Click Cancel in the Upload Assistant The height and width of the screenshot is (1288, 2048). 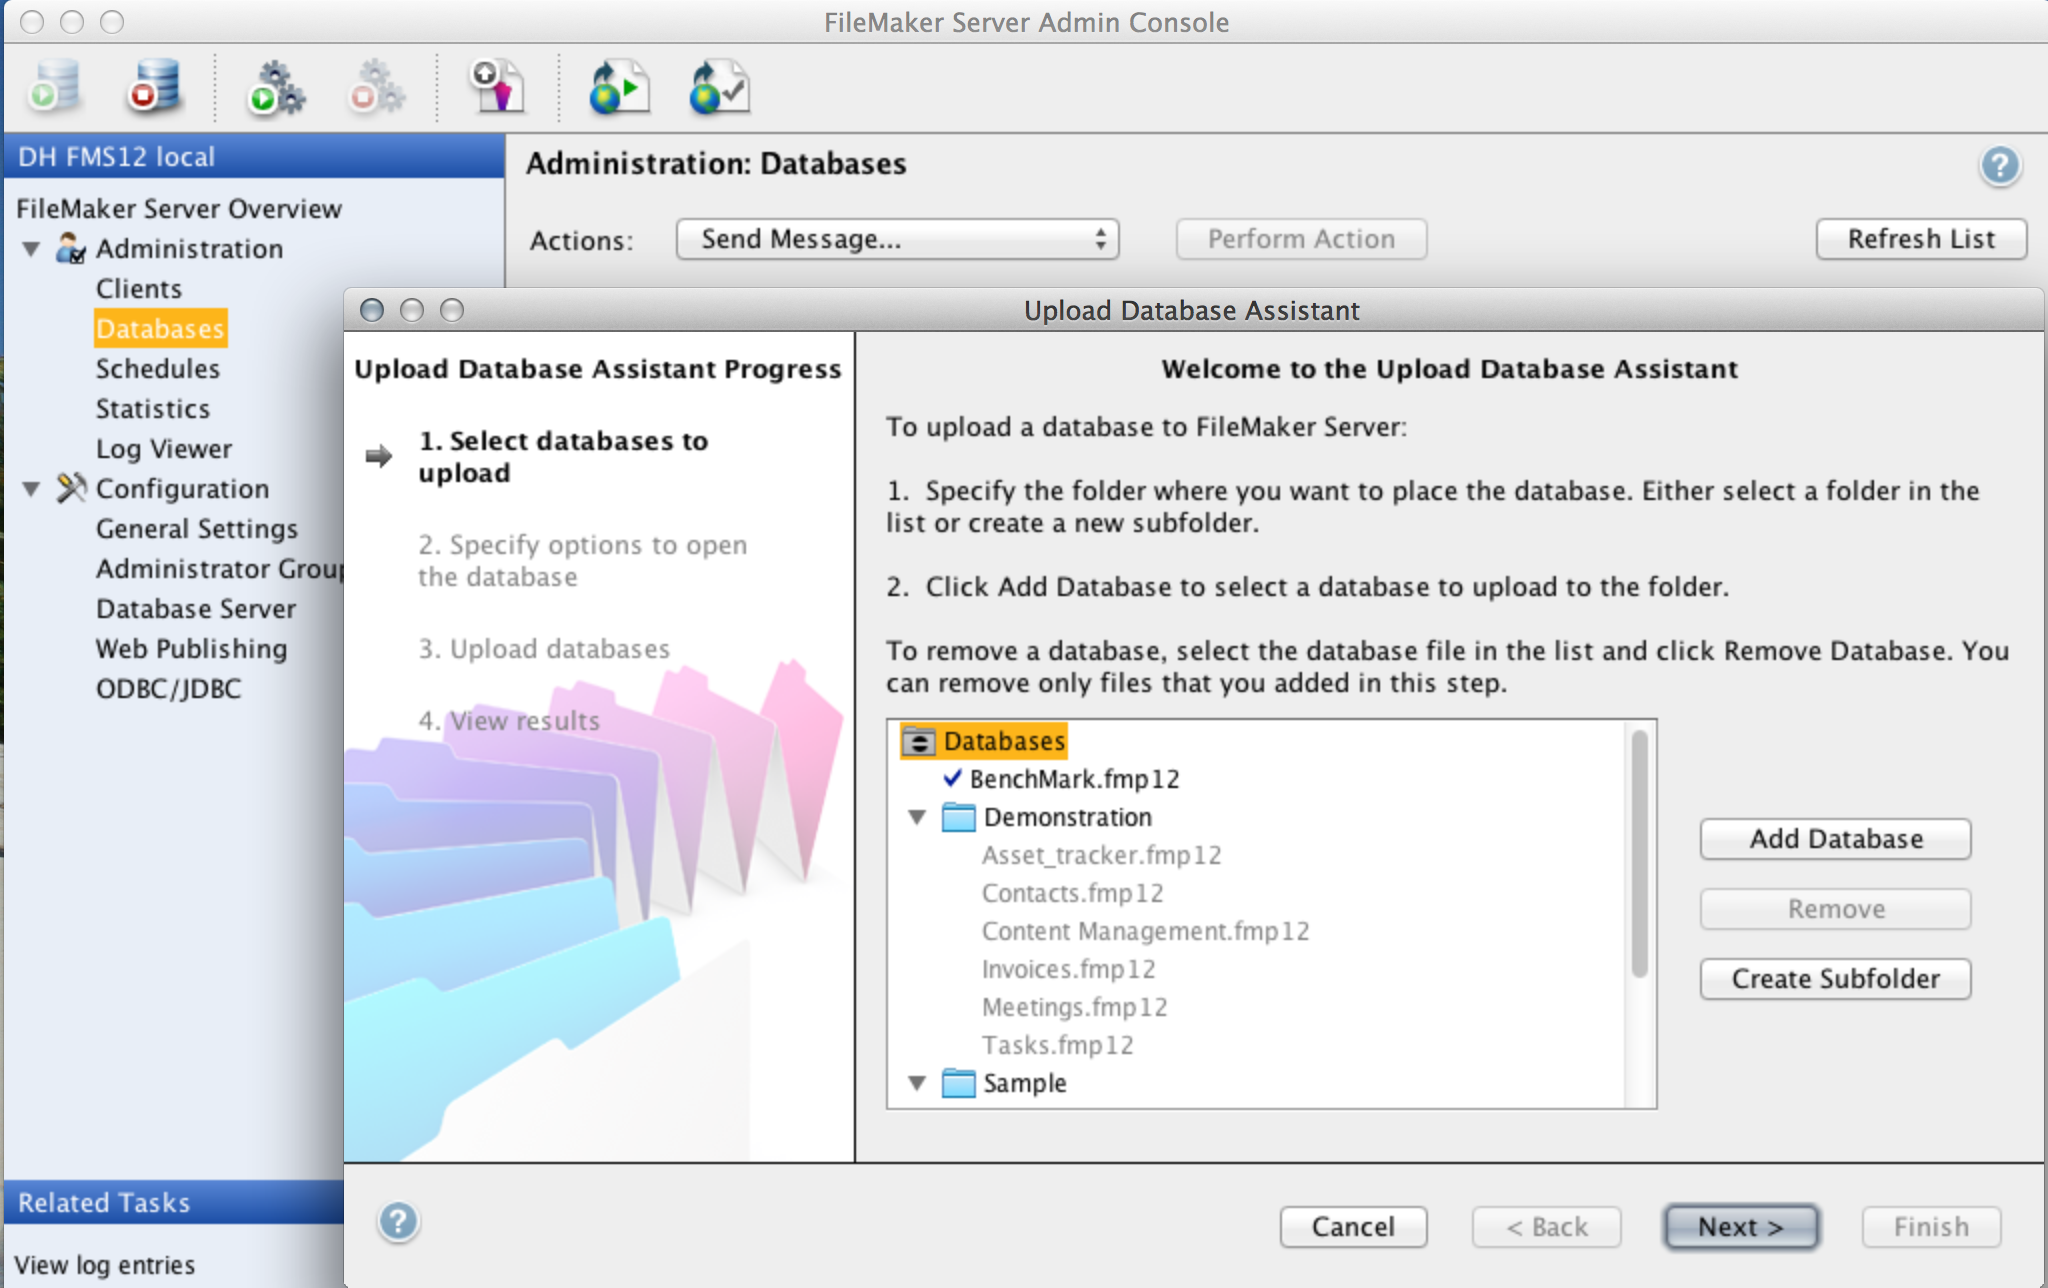1353,1227
